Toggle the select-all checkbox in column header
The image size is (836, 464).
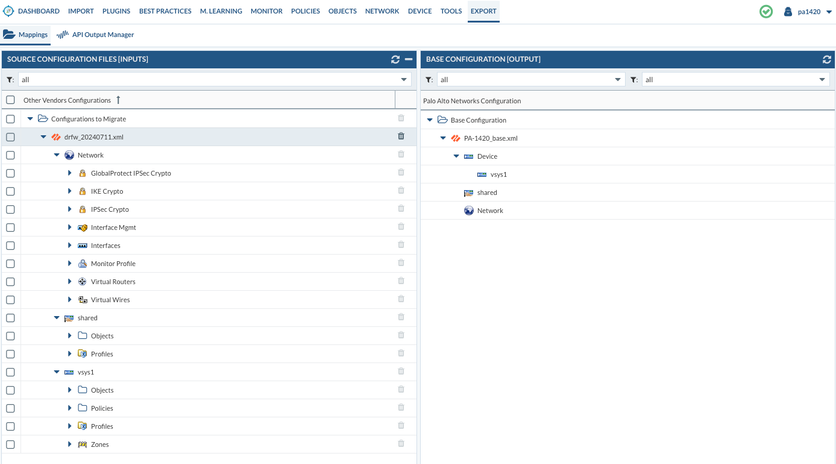(10, 100)
